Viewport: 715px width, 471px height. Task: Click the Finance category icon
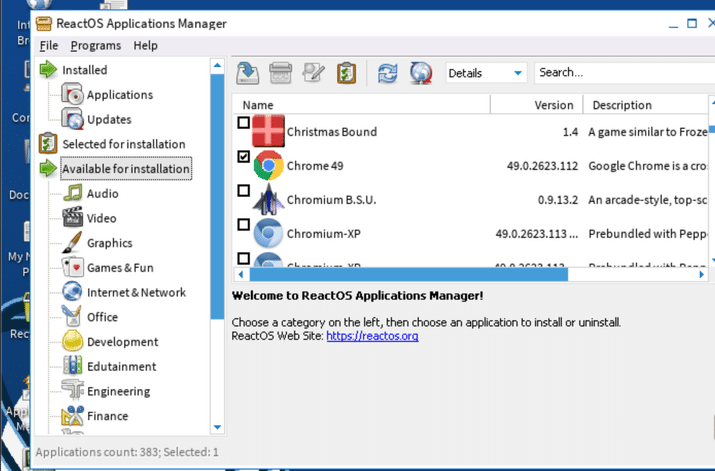click(73, 415)
